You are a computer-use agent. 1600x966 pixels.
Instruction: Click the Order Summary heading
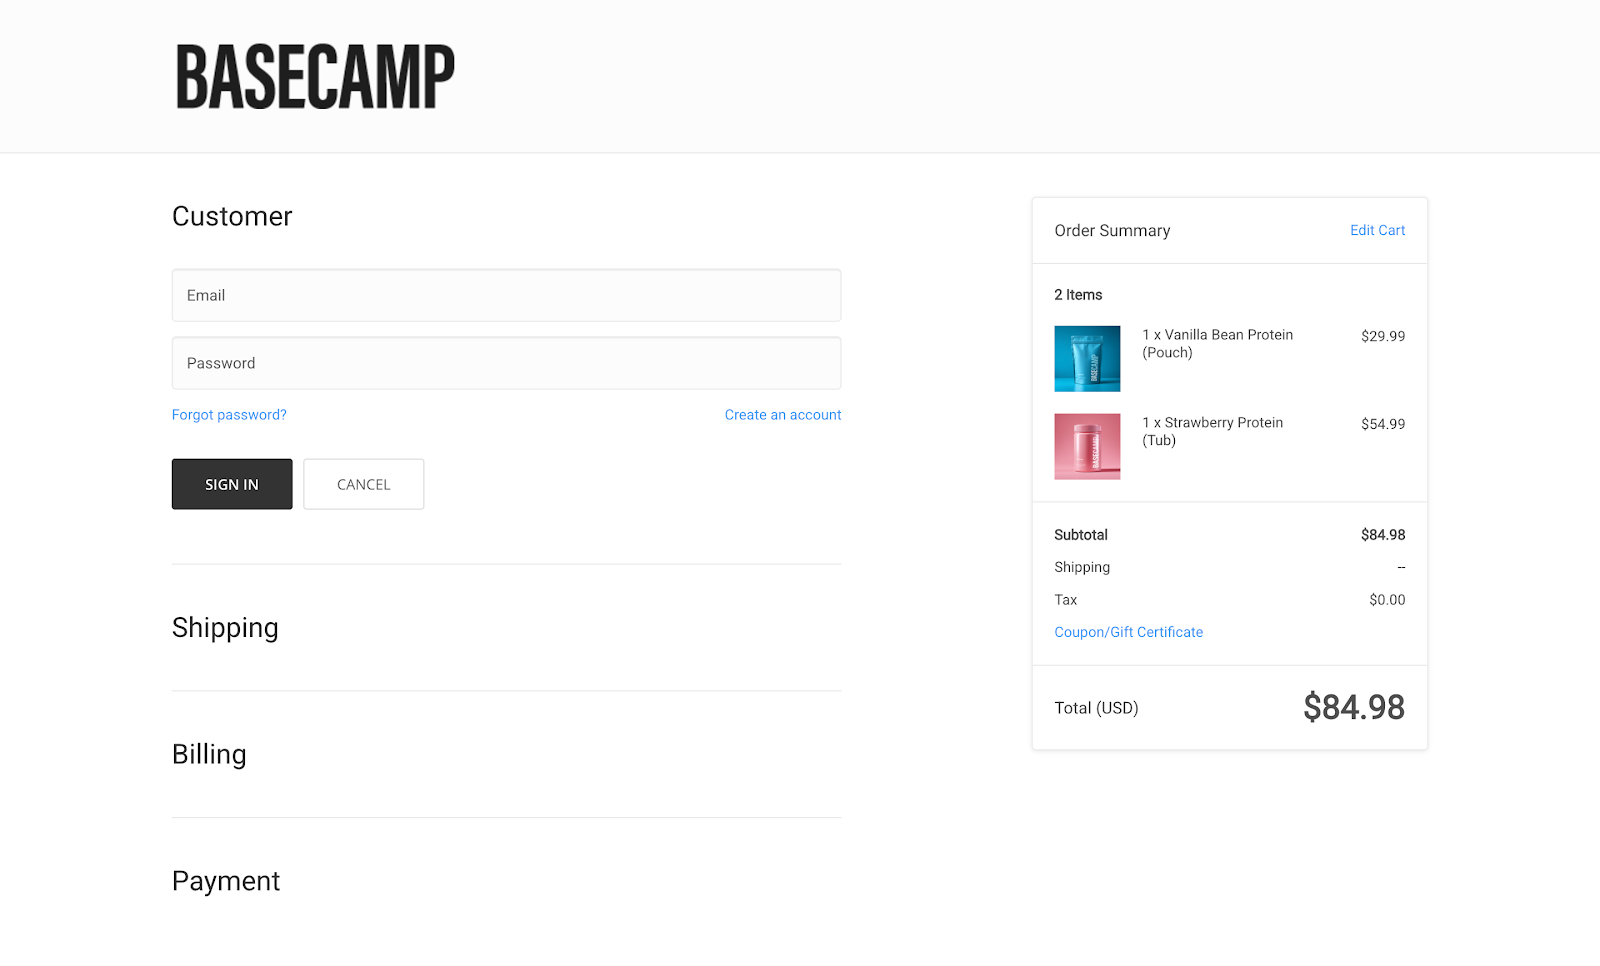[x=1111, y=230]
